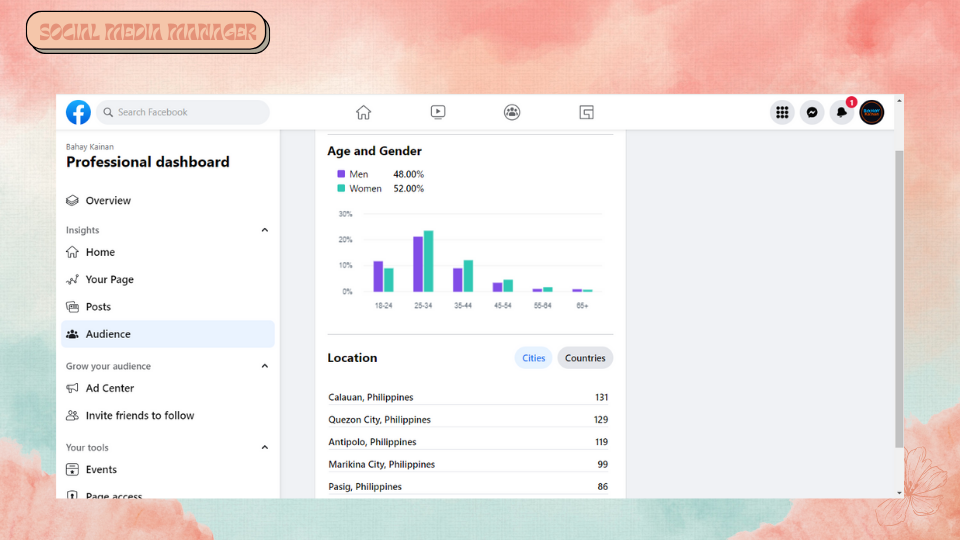This screenshot has width=960, height=540.
Task: Click the Overview icon in sidebar
Action: click(72, 200)
